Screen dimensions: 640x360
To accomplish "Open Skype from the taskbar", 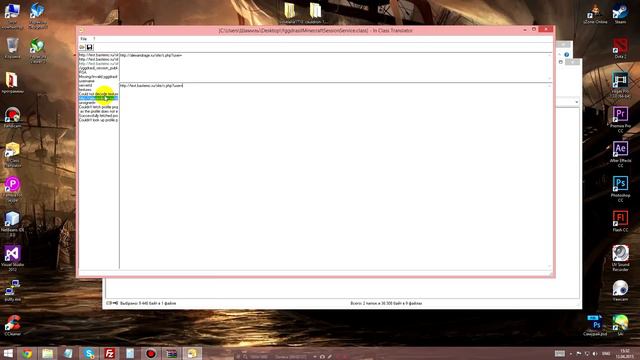I will (x=89, y=353).
